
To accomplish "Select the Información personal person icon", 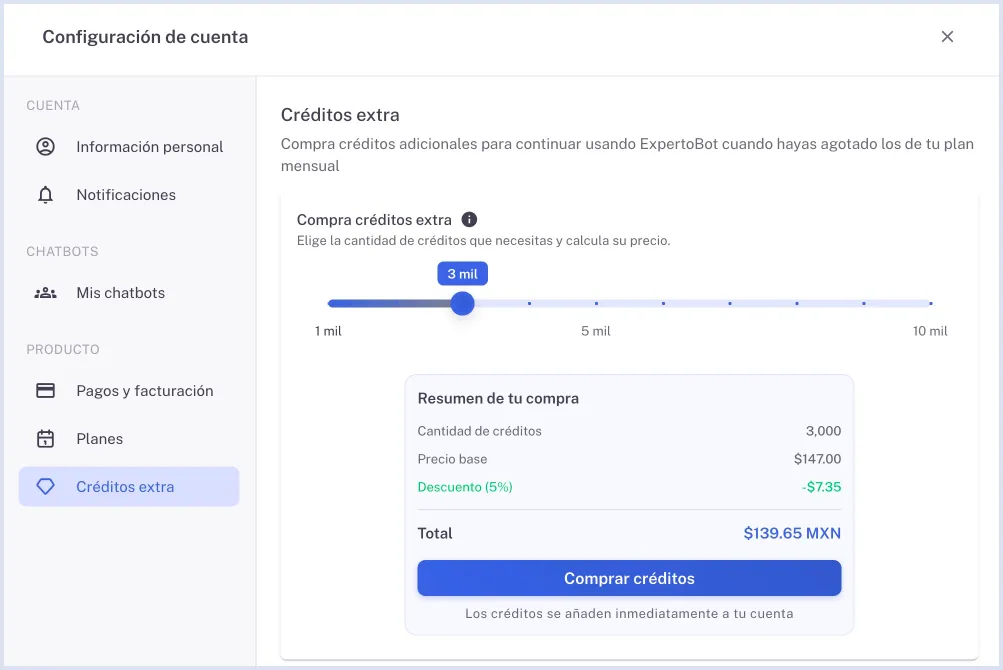I will [x=46, y=146].
